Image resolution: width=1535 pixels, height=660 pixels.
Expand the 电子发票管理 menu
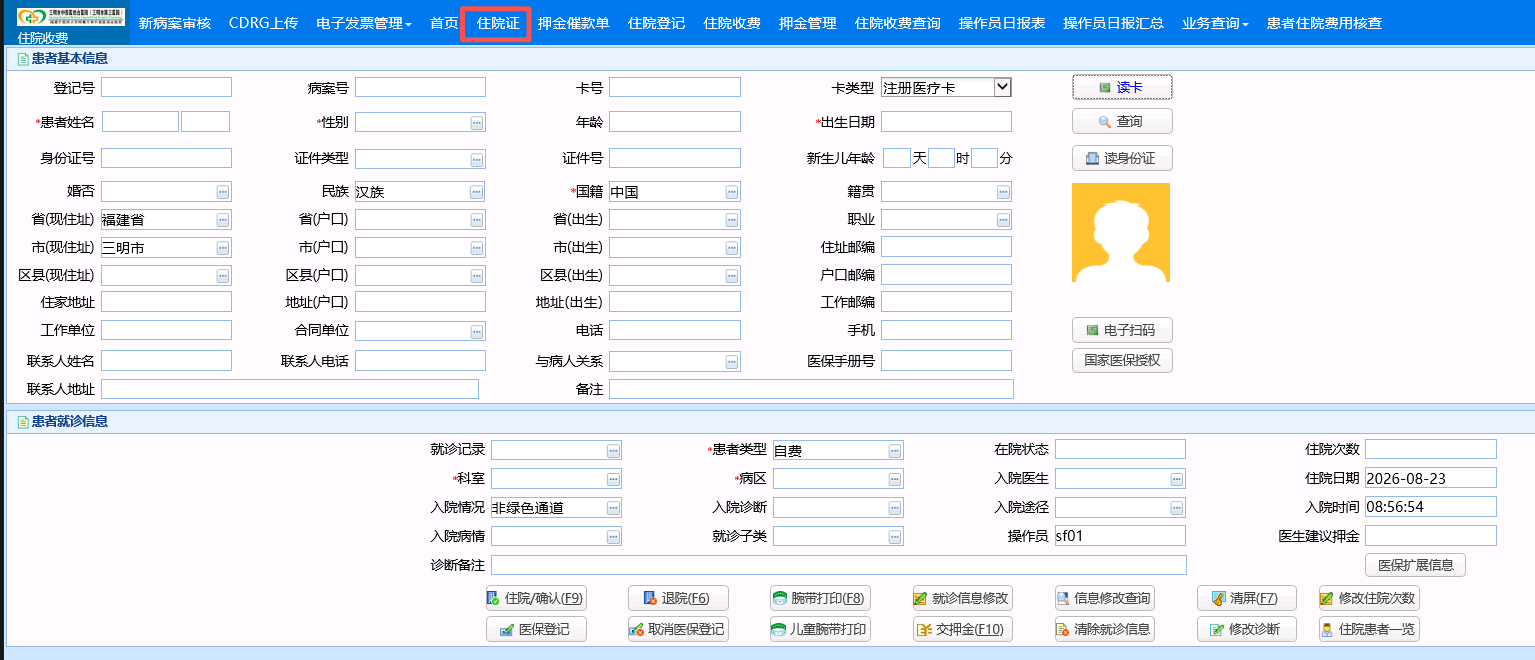(x=364, y=23)
